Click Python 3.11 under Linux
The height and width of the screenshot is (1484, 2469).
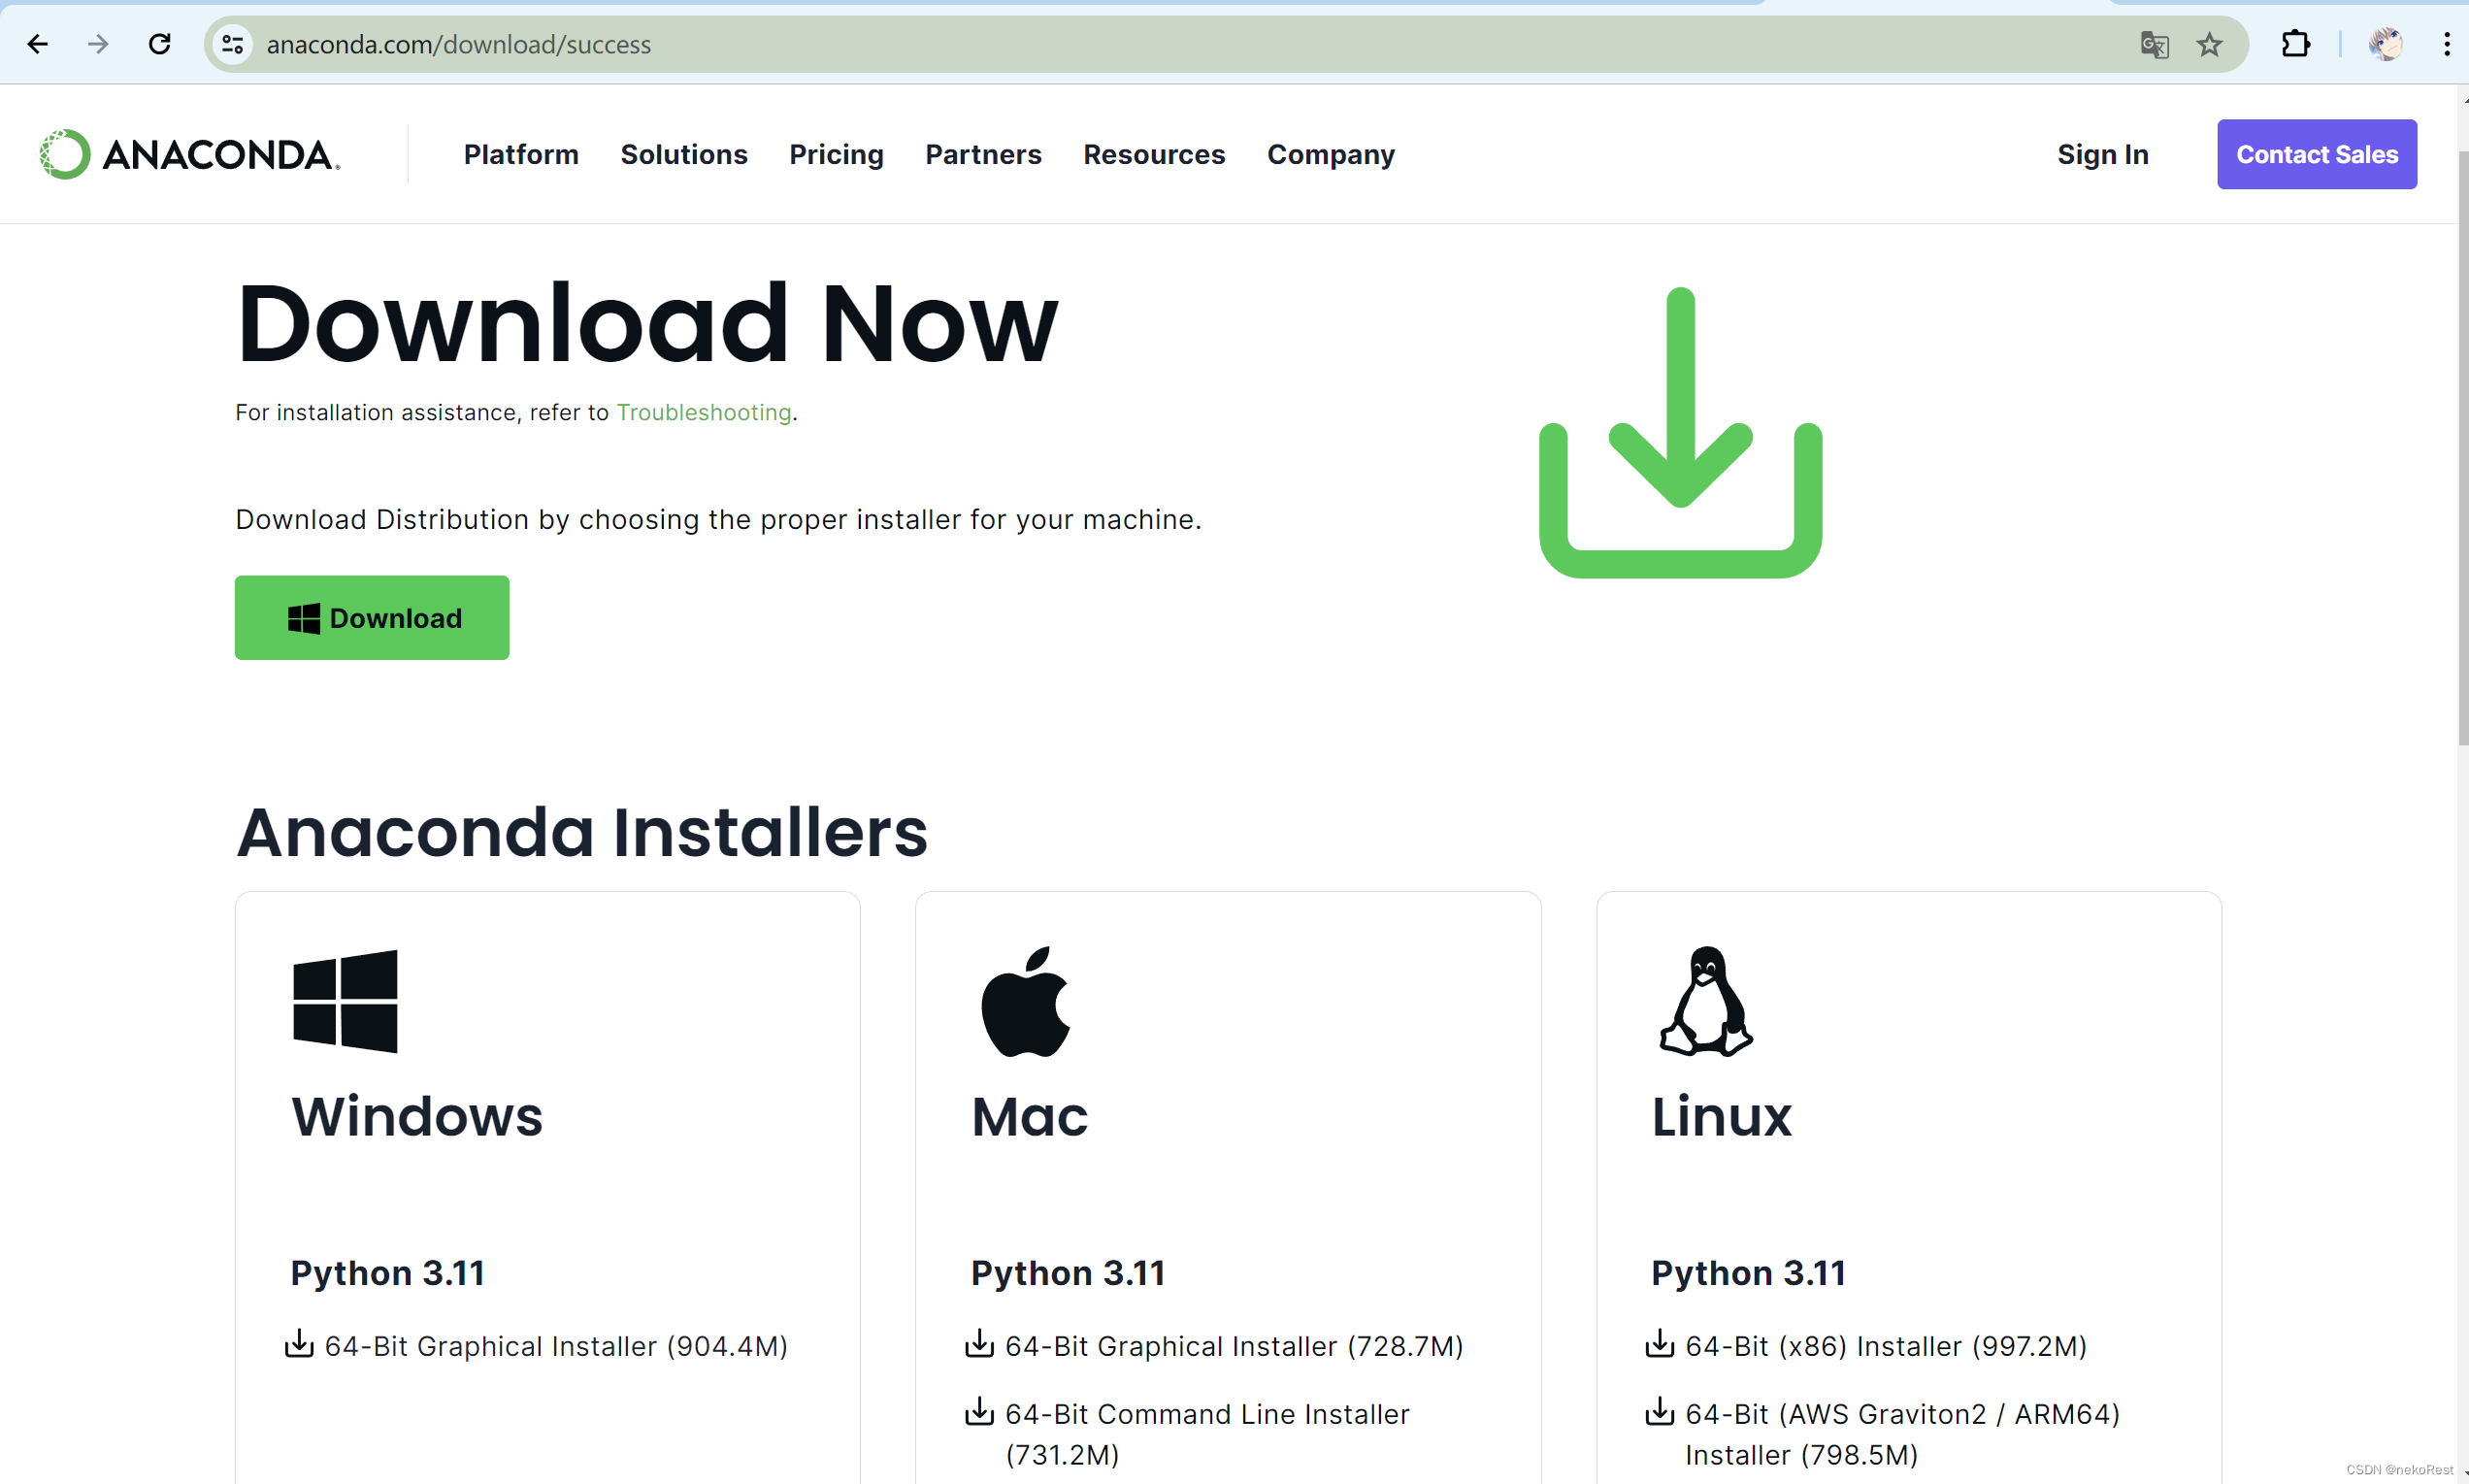[x=1748, y=1272]
